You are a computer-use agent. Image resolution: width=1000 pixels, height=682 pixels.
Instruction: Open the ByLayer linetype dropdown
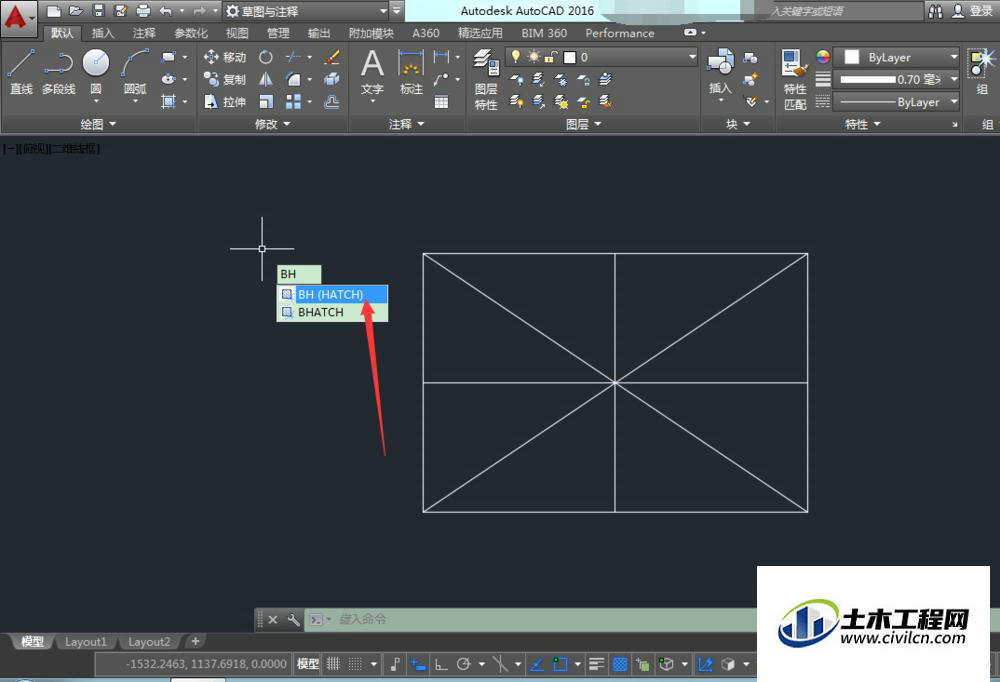click(x=896, y=102)
